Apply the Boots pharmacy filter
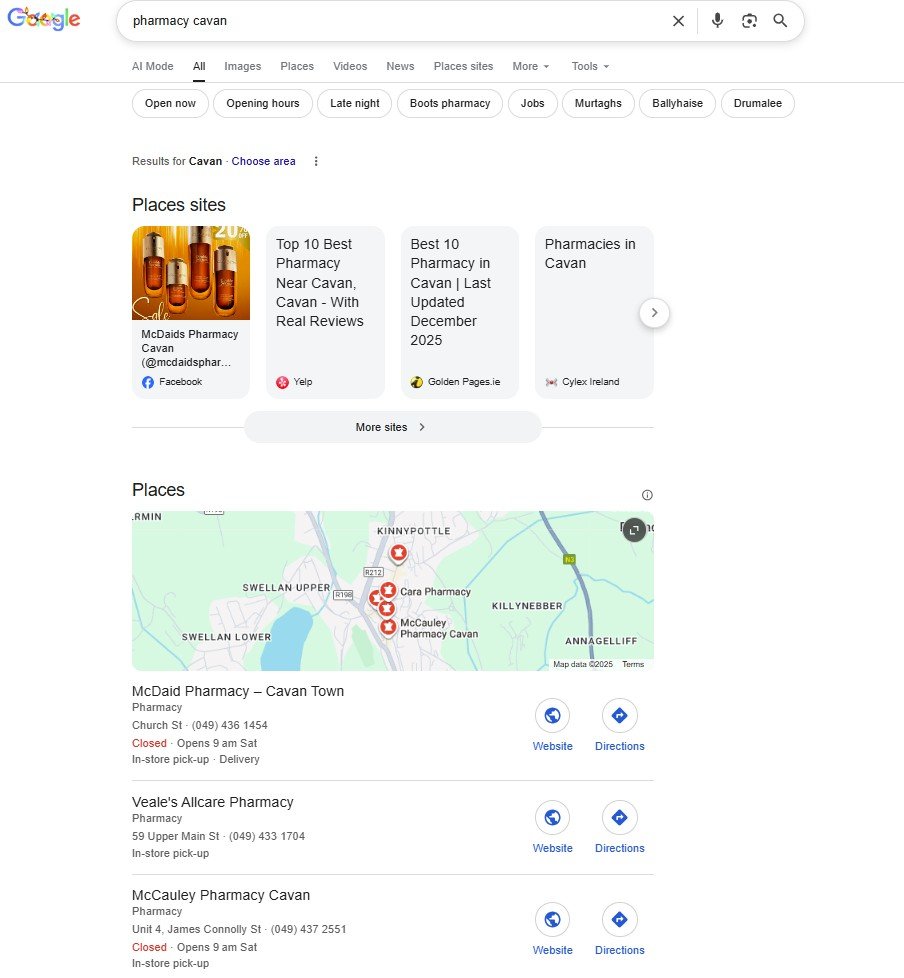The width and height of the screenshot is (904, 978). [x=449, y=103]
